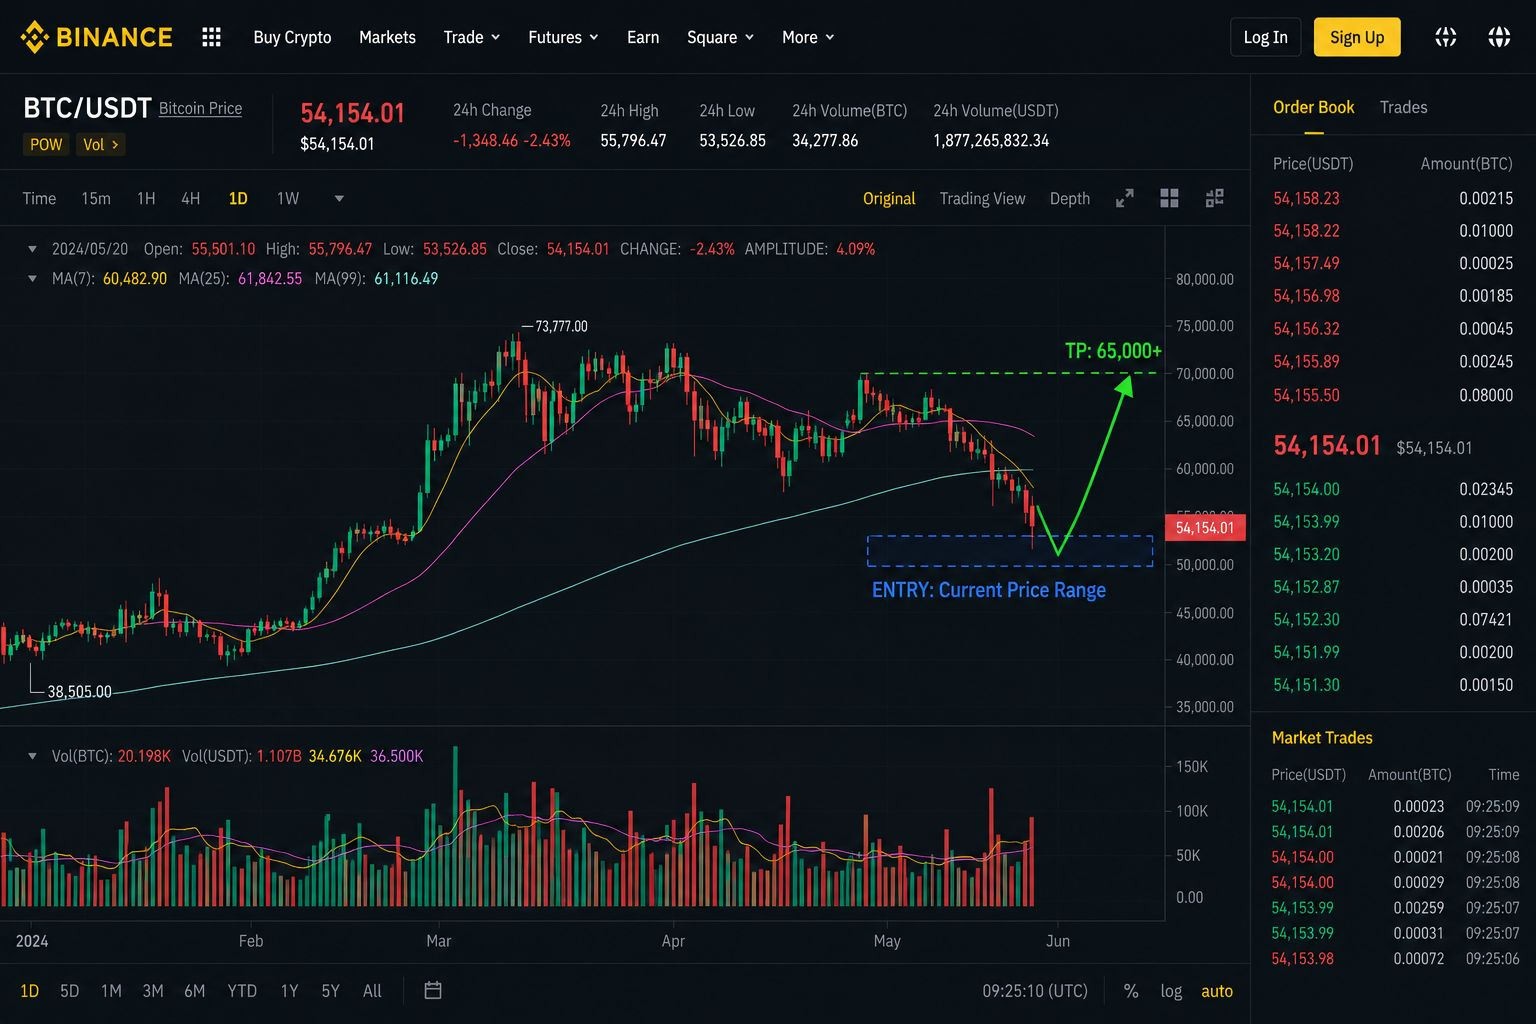Go to Markets page
1536x1024 pixels.
tap(387, 37)
